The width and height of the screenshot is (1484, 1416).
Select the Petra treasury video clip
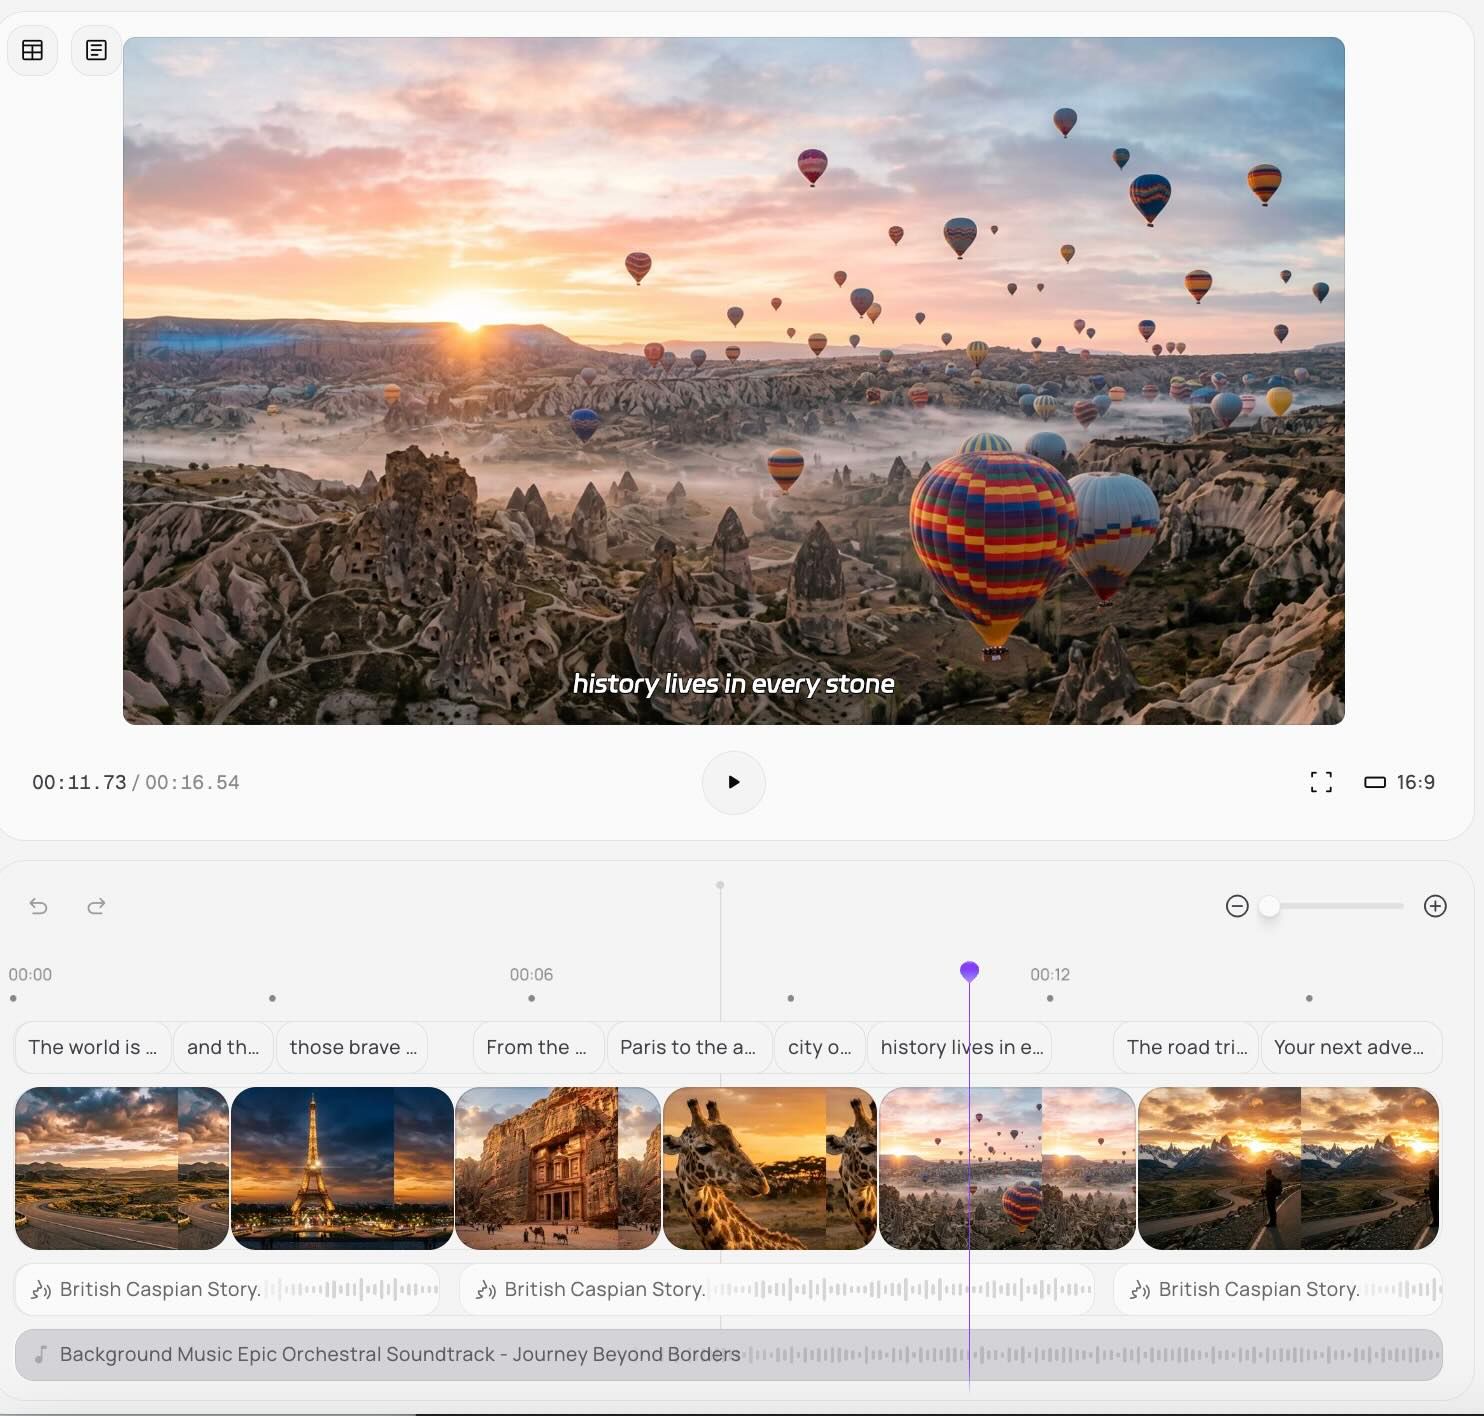click(557, 1168)
